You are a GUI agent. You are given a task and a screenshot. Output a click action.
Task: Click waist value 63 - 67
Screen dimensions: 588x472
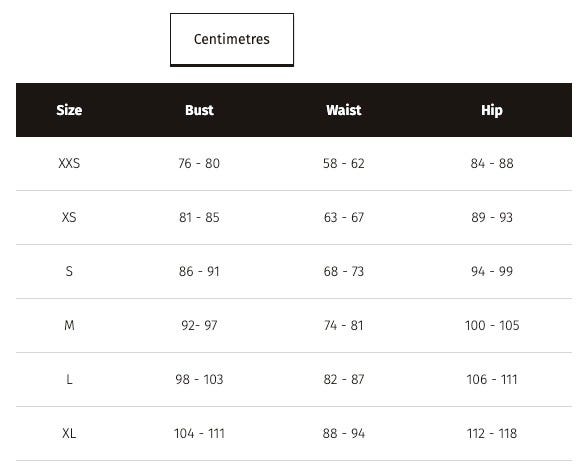344,217
